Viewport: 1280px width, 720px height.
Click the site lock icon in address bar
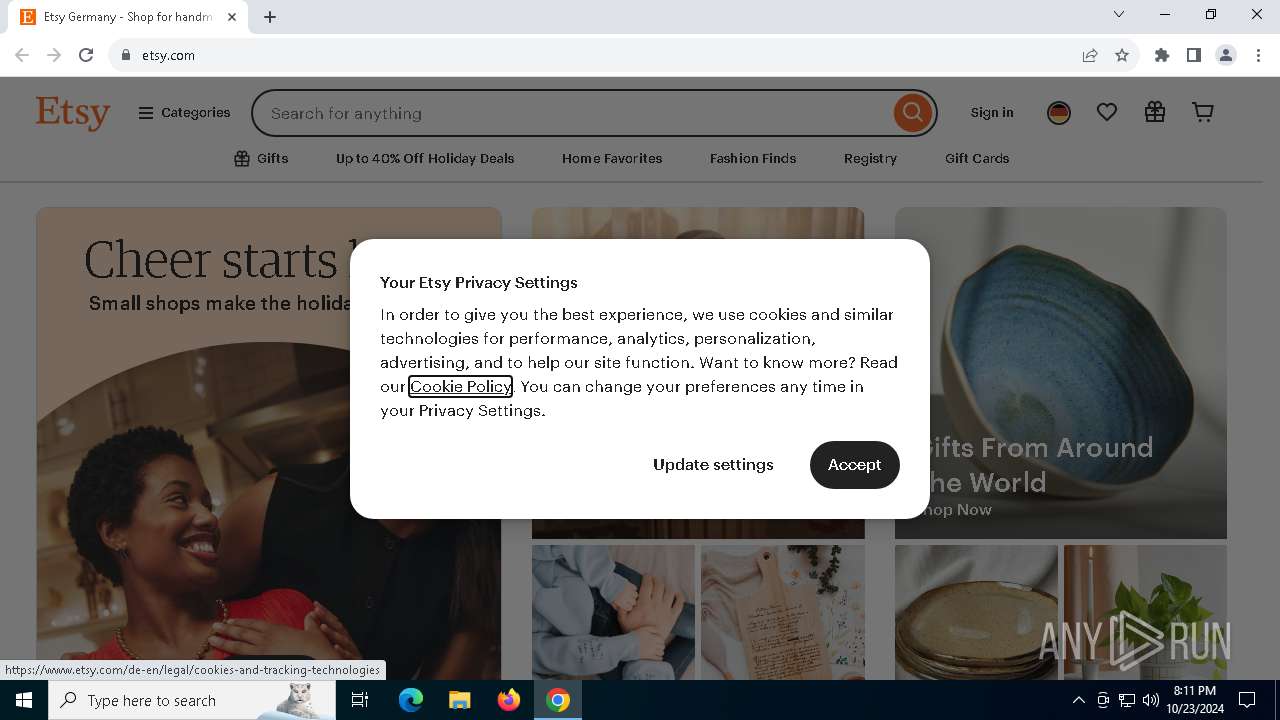(x=126, y=55)
